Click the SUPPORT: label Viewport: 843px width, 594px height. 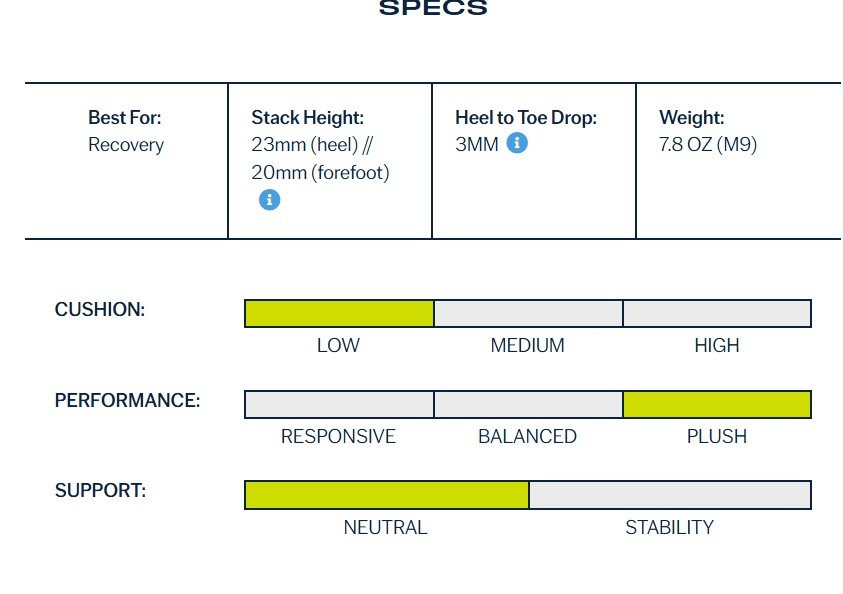point(101,490)
